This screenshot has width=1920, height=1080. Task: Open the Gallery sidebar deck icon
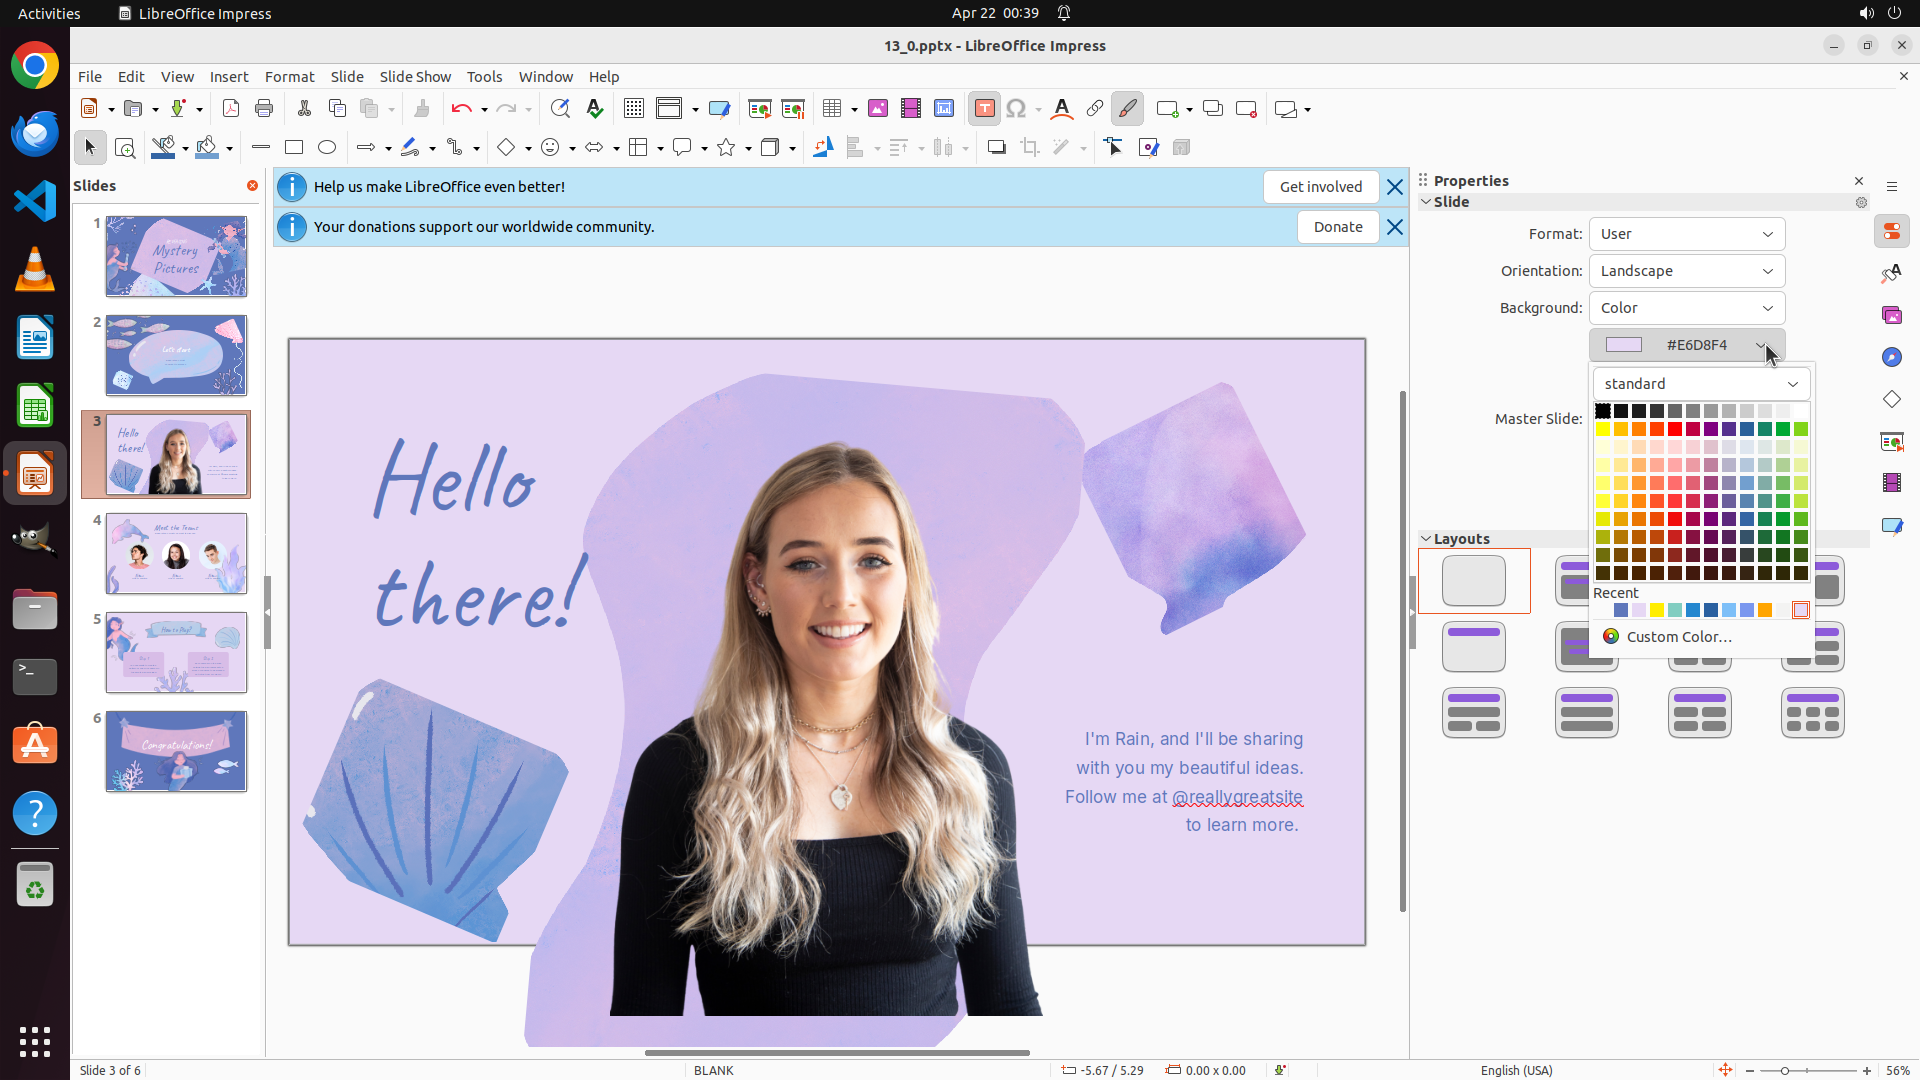[1891, 315]
